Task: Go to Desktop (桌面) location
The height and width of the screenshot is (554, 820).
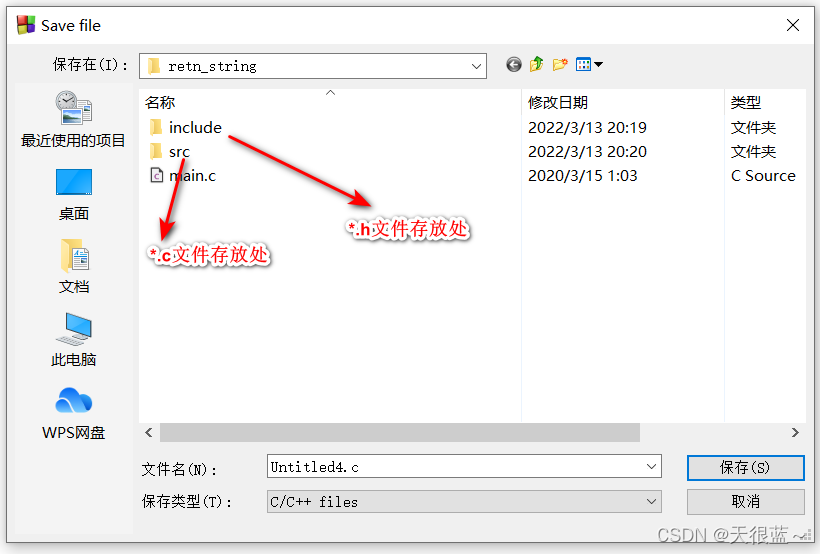Action: 73,195
